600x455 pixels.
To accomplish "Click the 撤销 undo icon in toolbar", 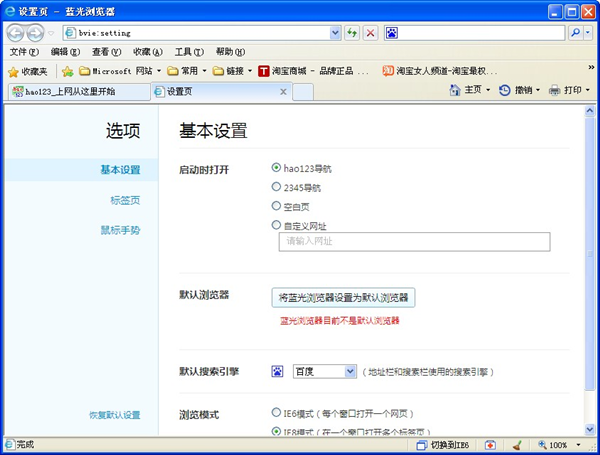I will (505, 90).
